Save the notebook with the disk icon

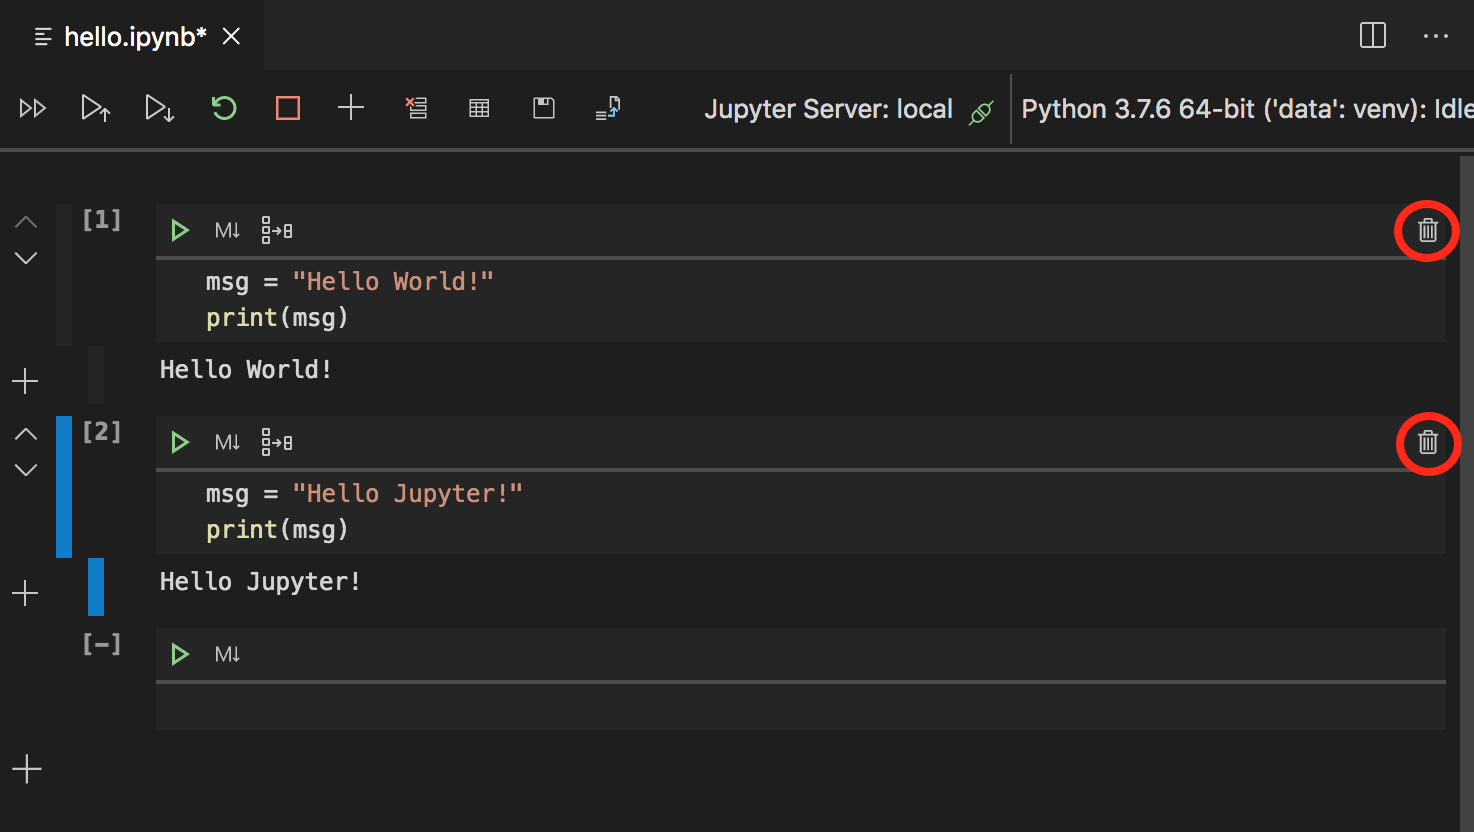pyautogui.click(x=544, y=108)
